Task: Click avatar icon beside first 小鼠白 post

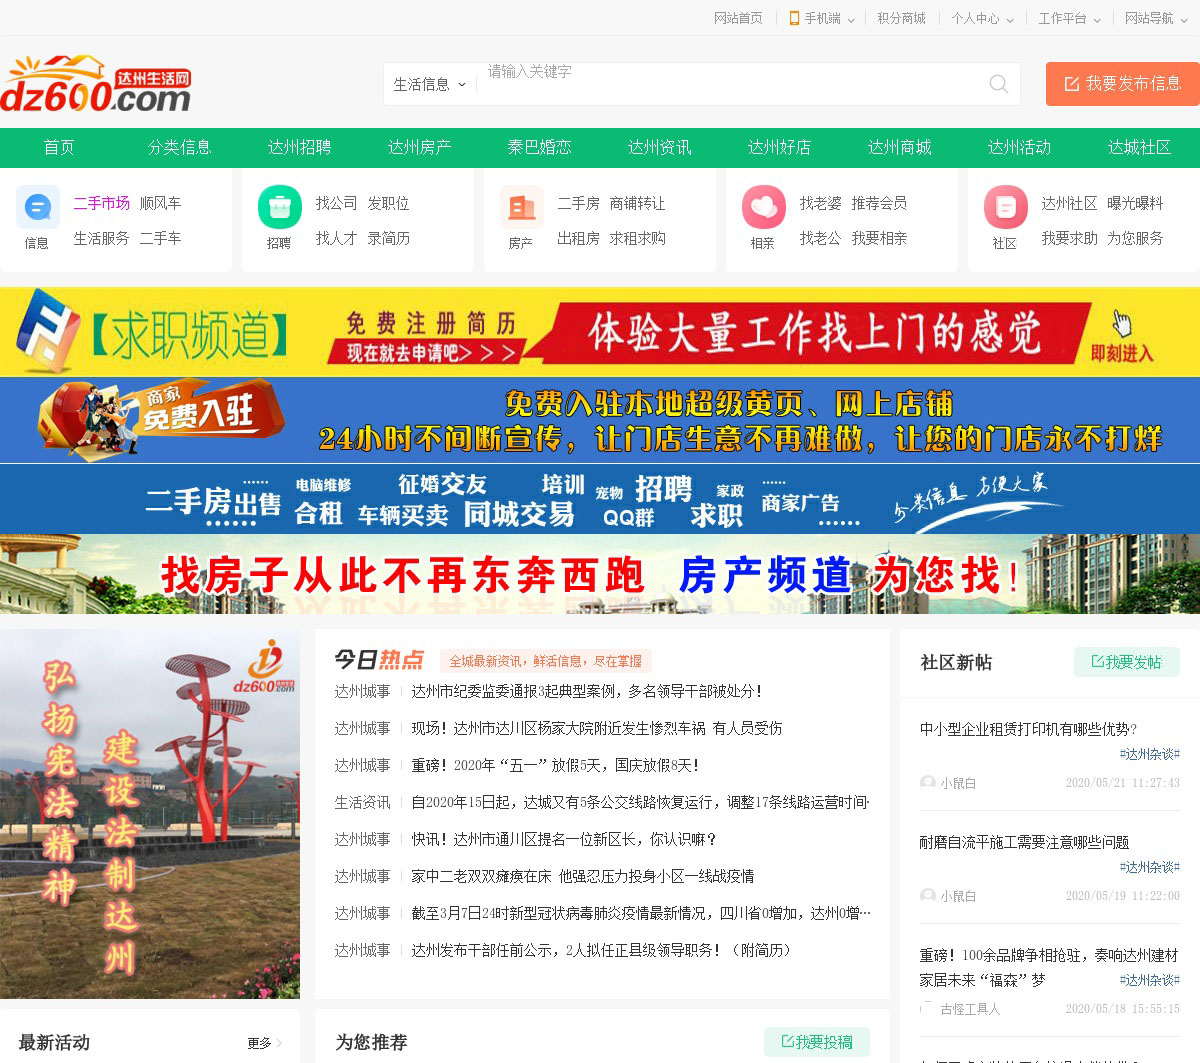Action: tap(928, 783)
